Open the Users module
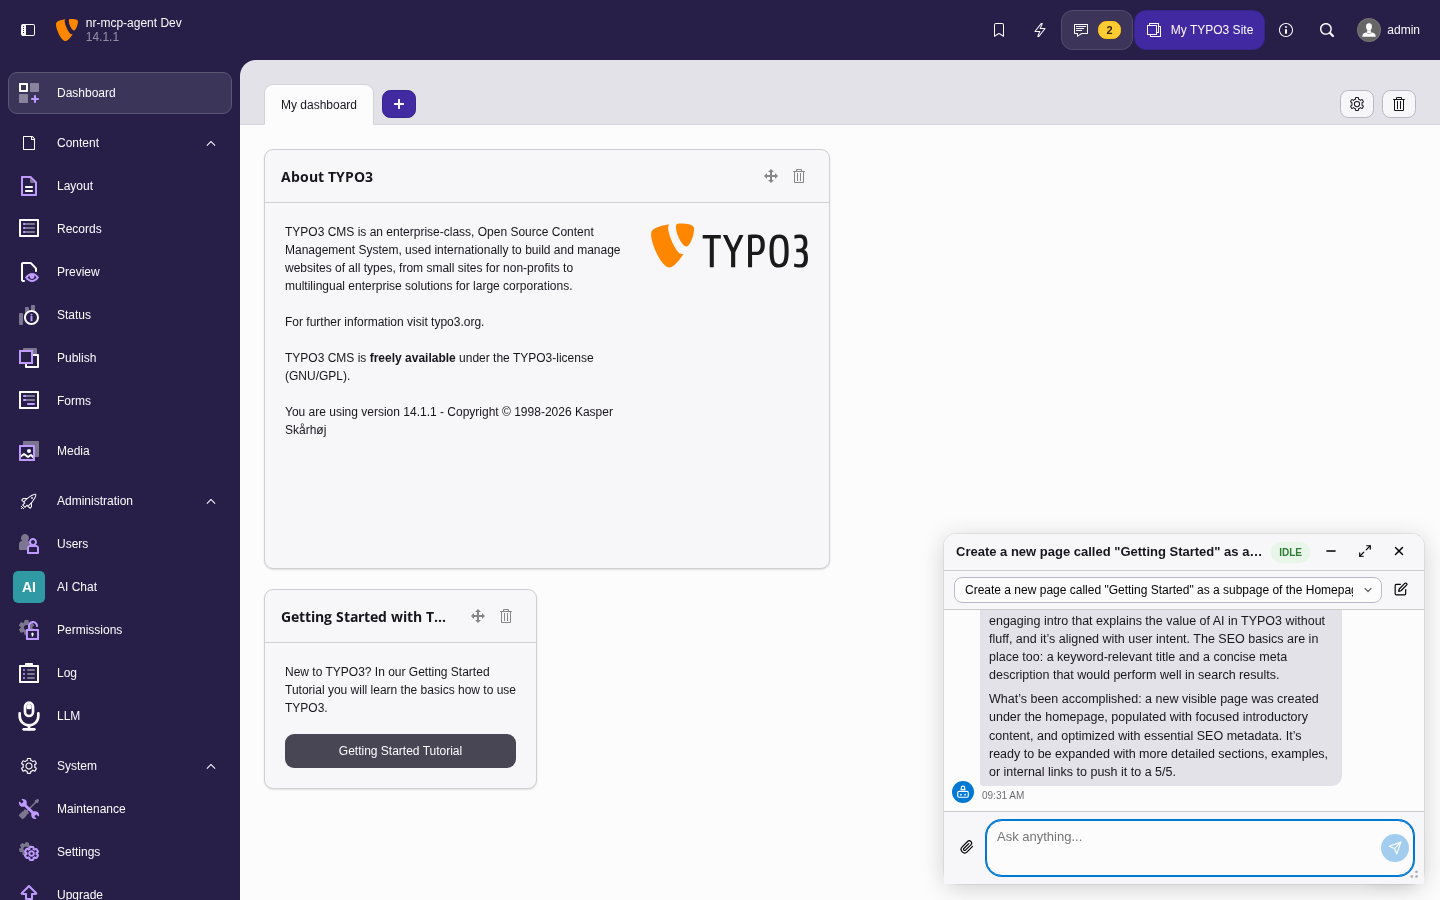This screenshot has height=900, width=1440. [120, 544]
